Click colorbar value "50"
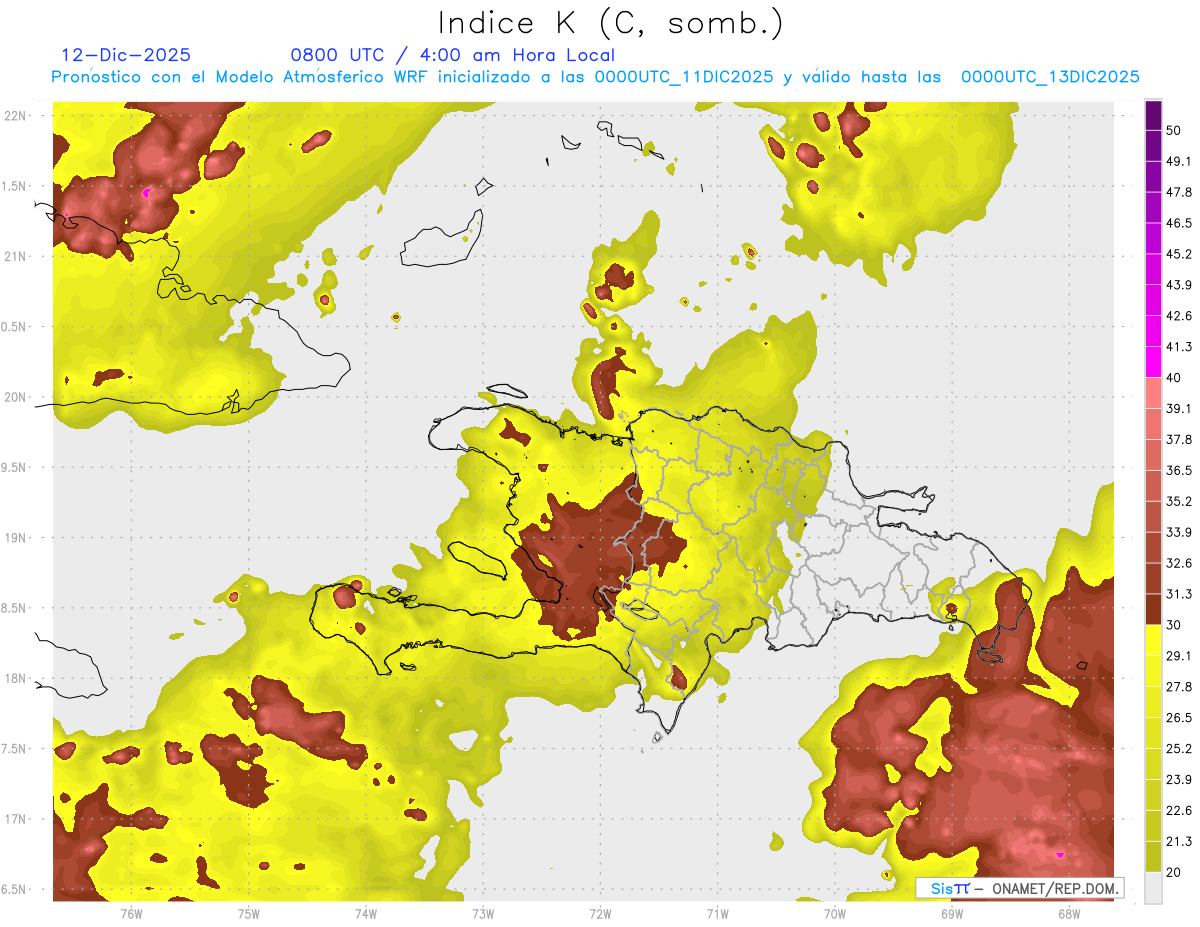Image resolution: width=1200 pixels, height=927 pixels. point(1174,130)
